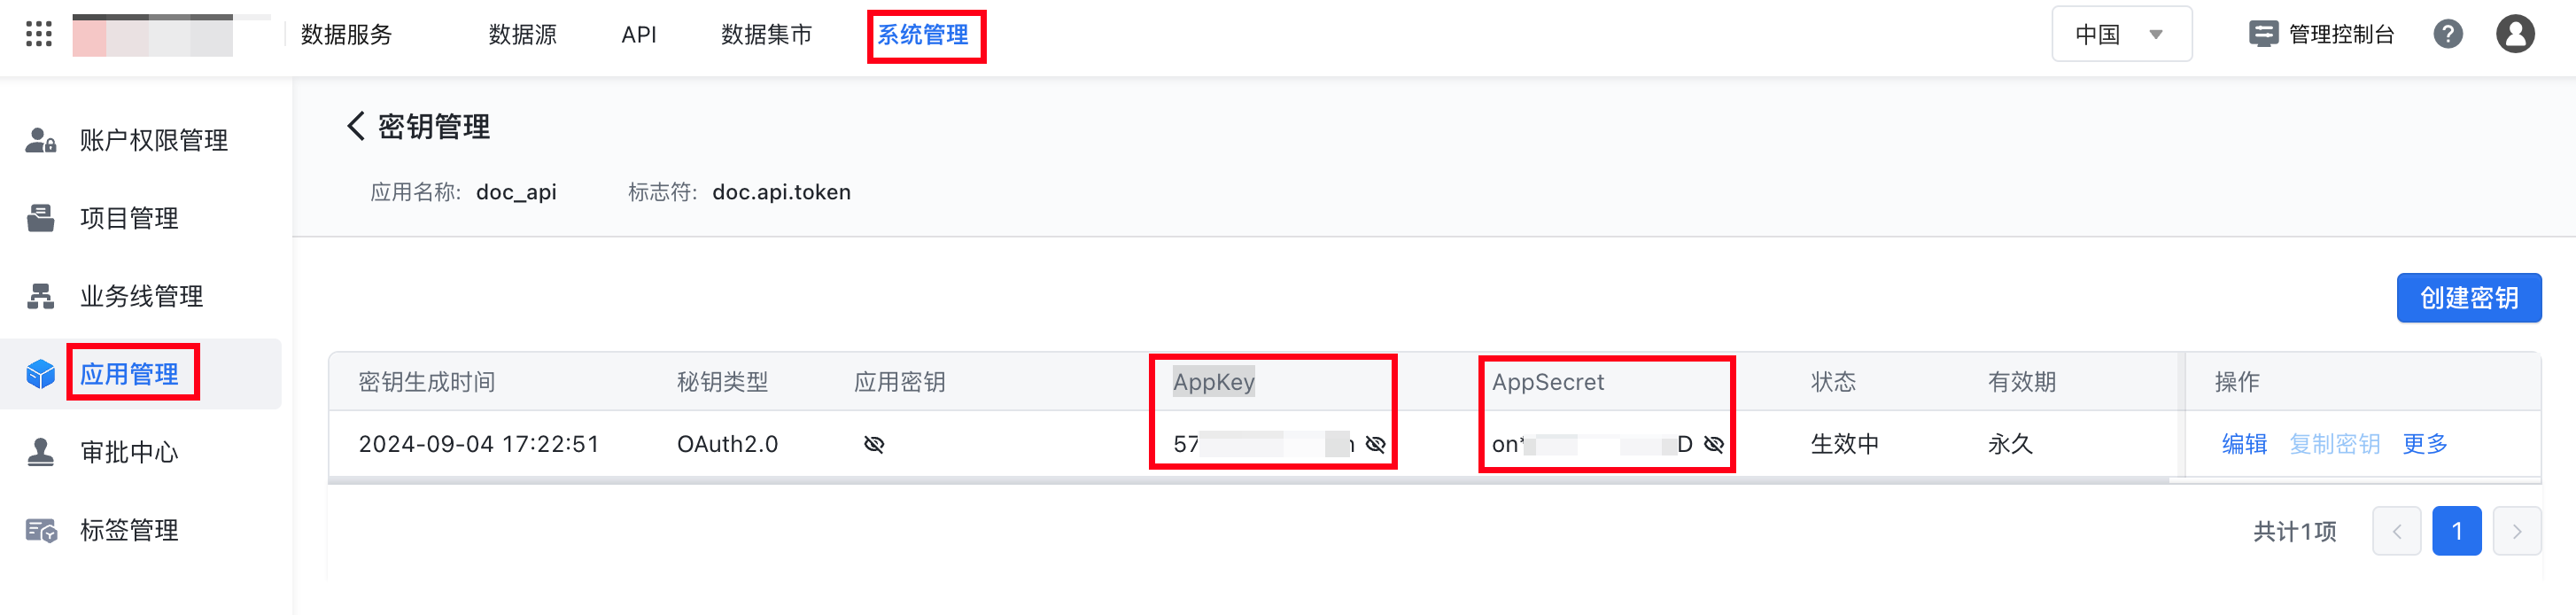
Task: Click the help question mark icon
Action: tap(2447, 35)
